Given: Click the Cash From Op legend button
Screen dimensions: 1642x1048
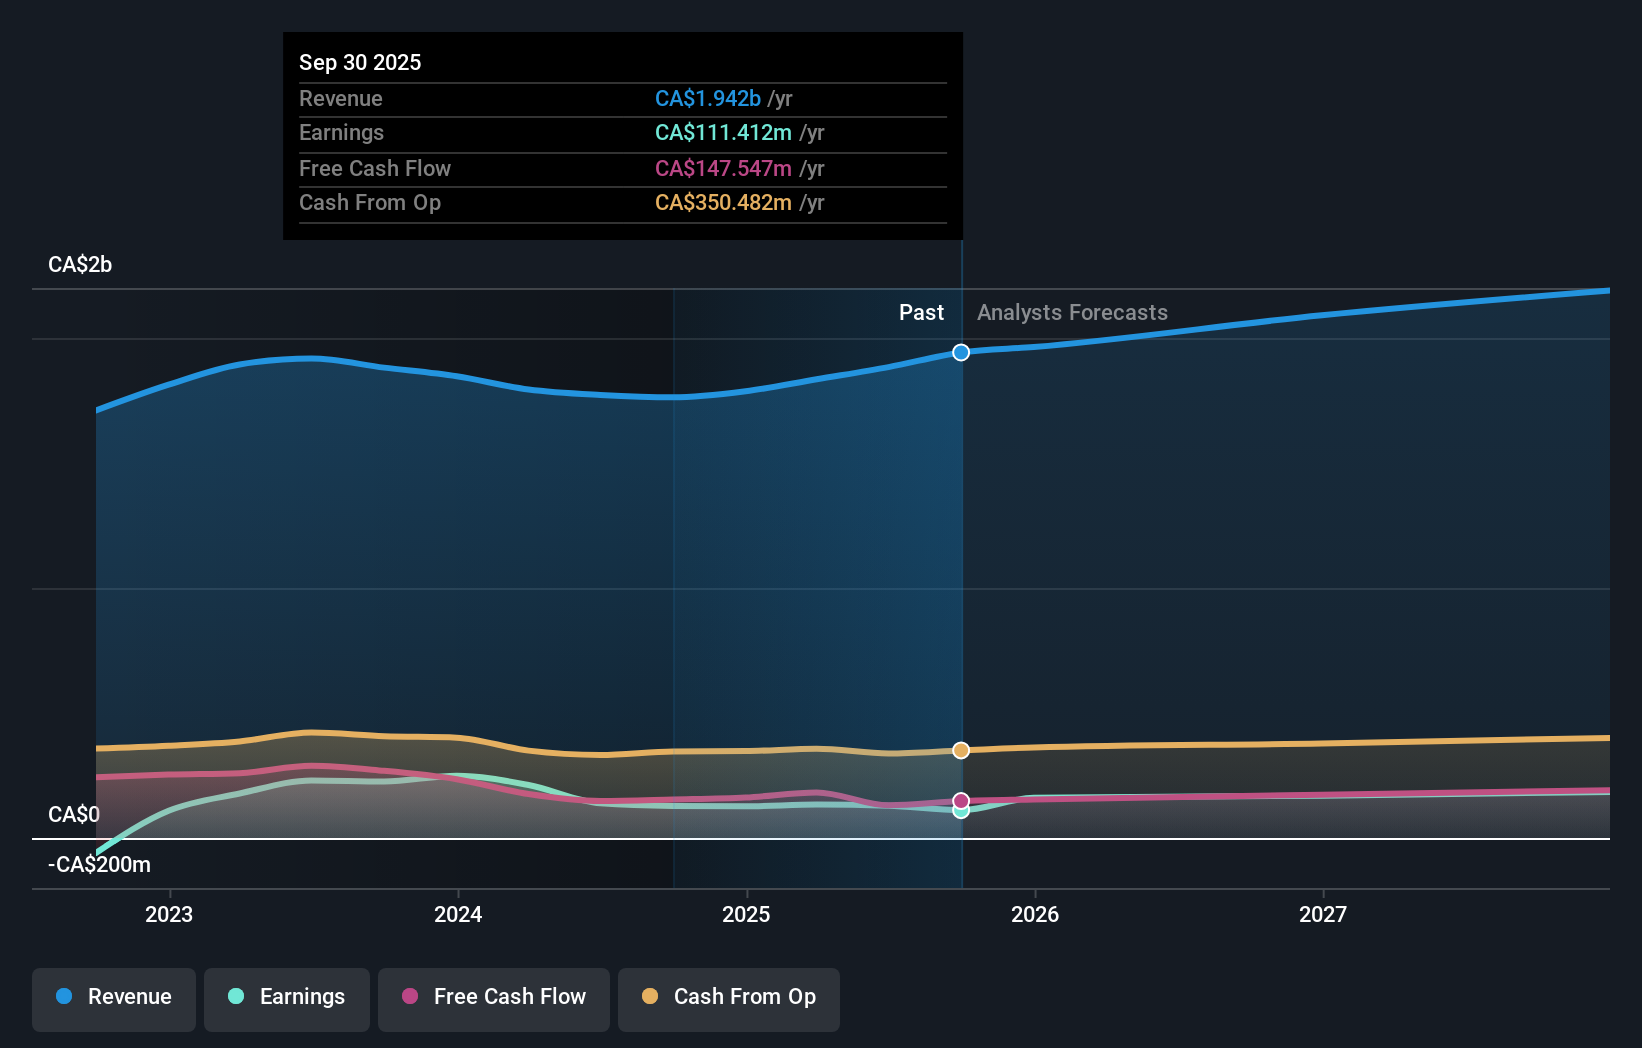Looking at the screenshot, I should click(x=729, y=997).
